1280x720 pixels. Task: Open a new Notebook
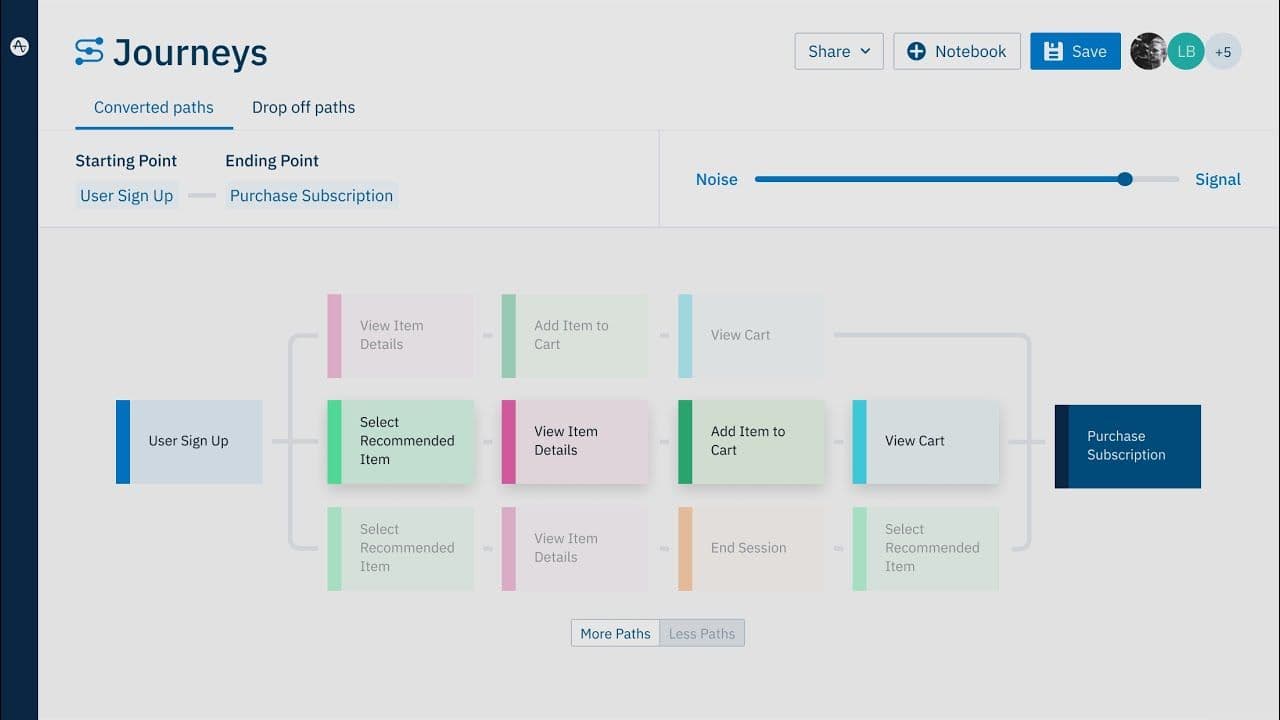[957, 51]
